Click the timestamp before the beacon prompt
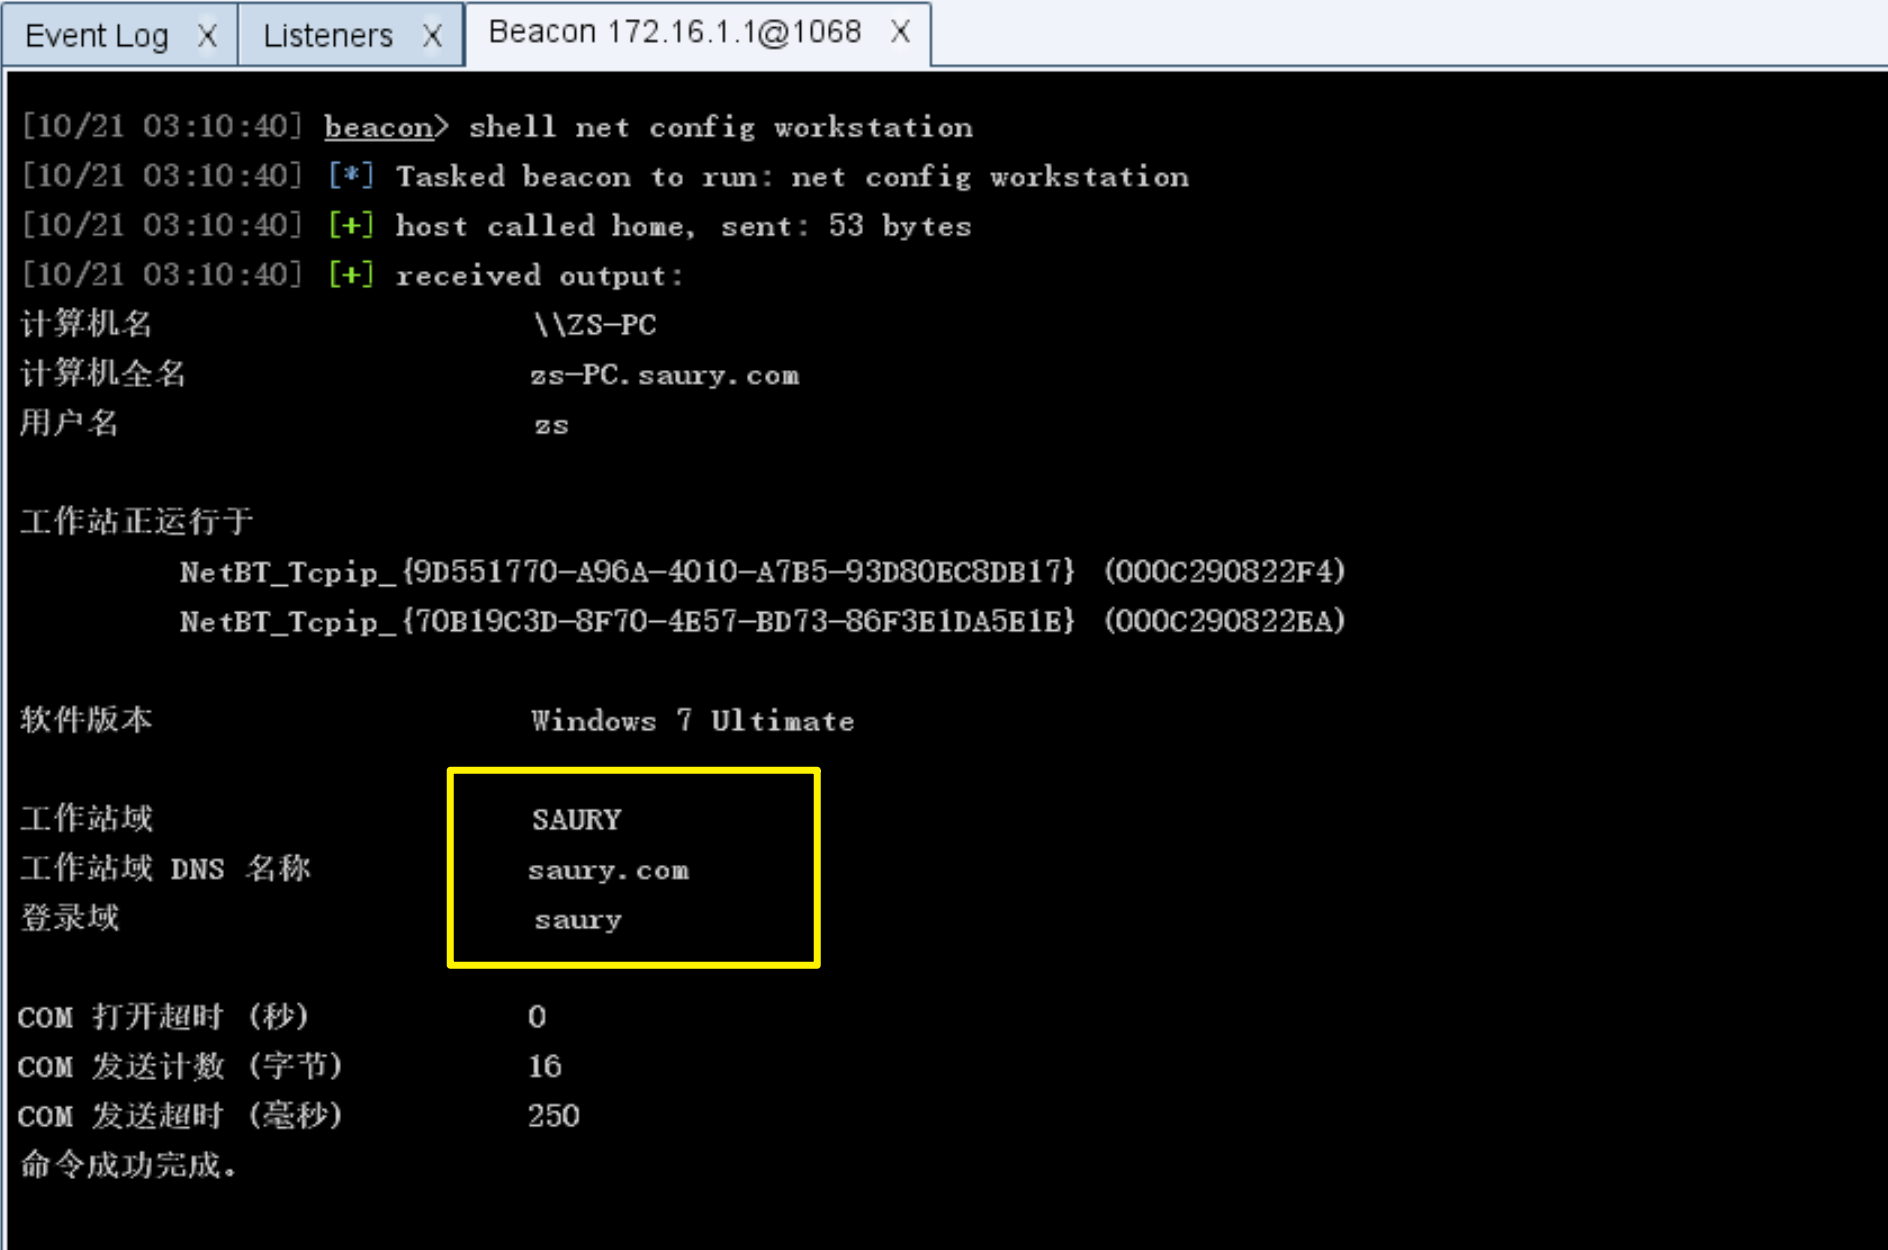This screenshot has width=1888, height=1250. pyautogui.click(x=162, y=127)
